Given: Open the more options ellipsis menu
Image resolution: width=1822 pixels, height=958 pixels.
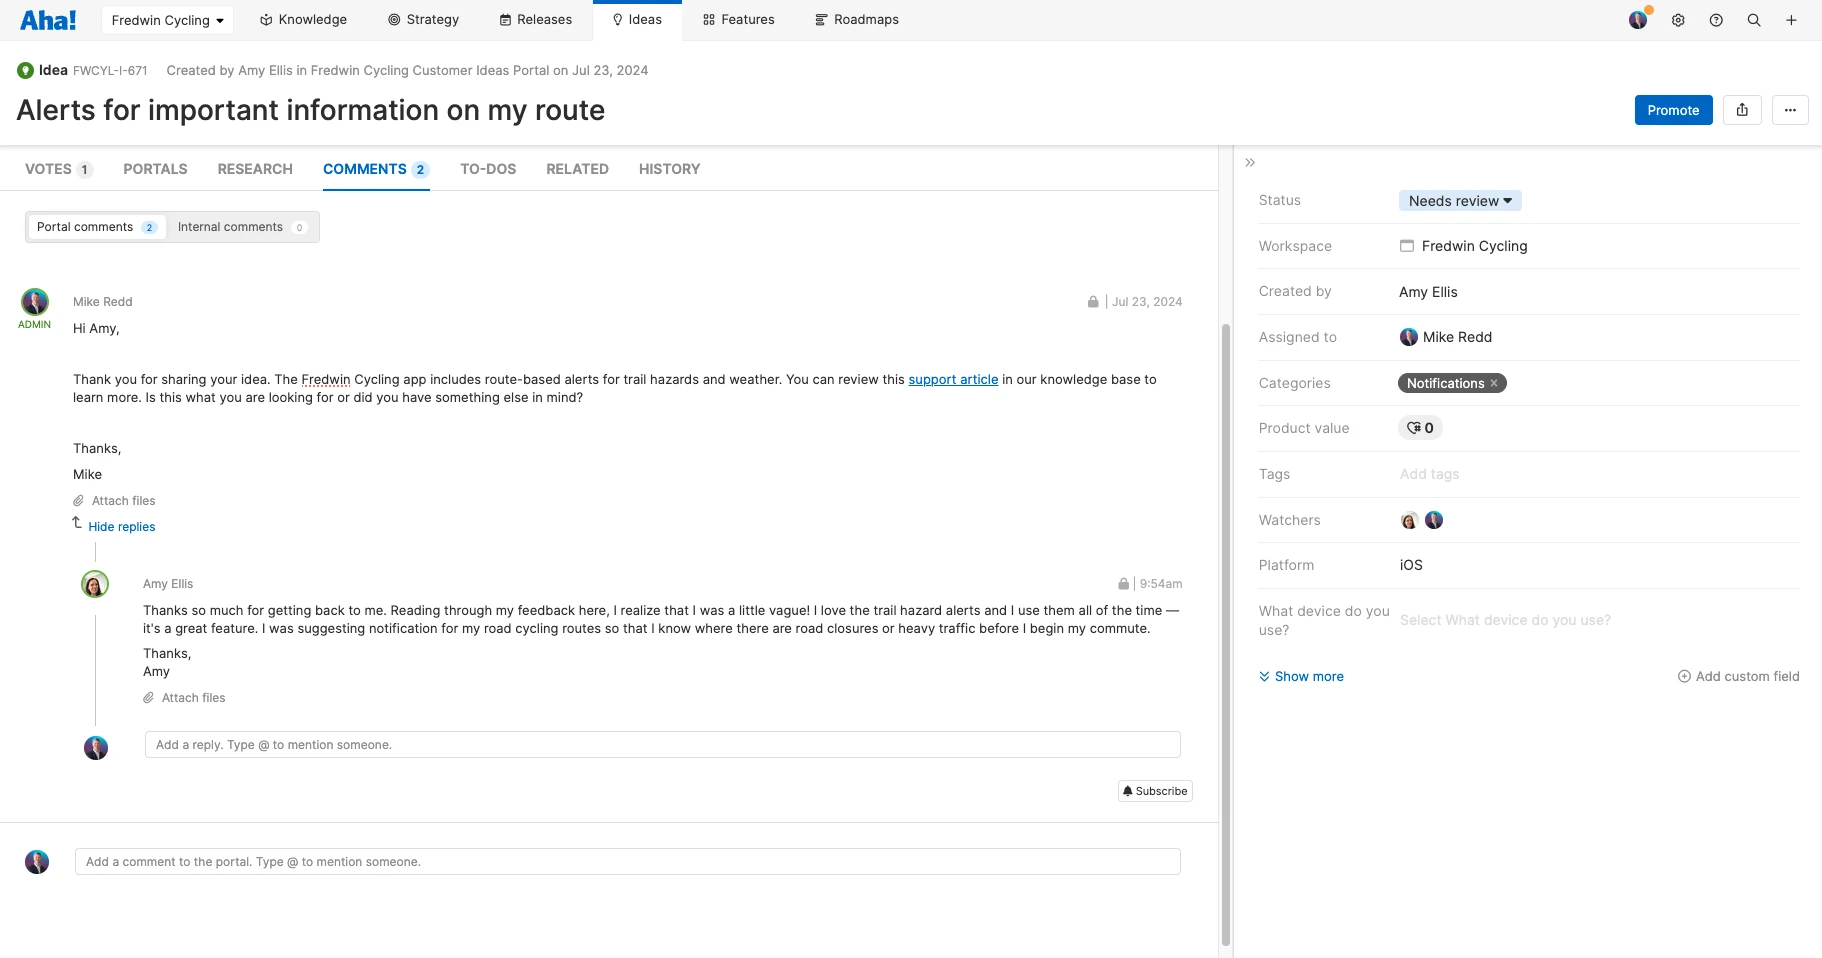Looking at the screenshot, I should (1790, 110).
